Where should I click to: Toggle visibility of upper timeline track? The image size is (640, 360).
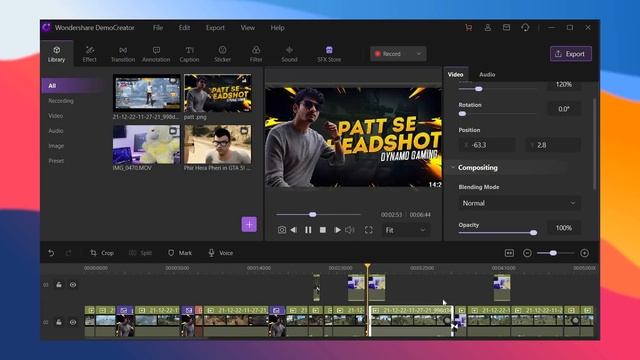(73, 284)
